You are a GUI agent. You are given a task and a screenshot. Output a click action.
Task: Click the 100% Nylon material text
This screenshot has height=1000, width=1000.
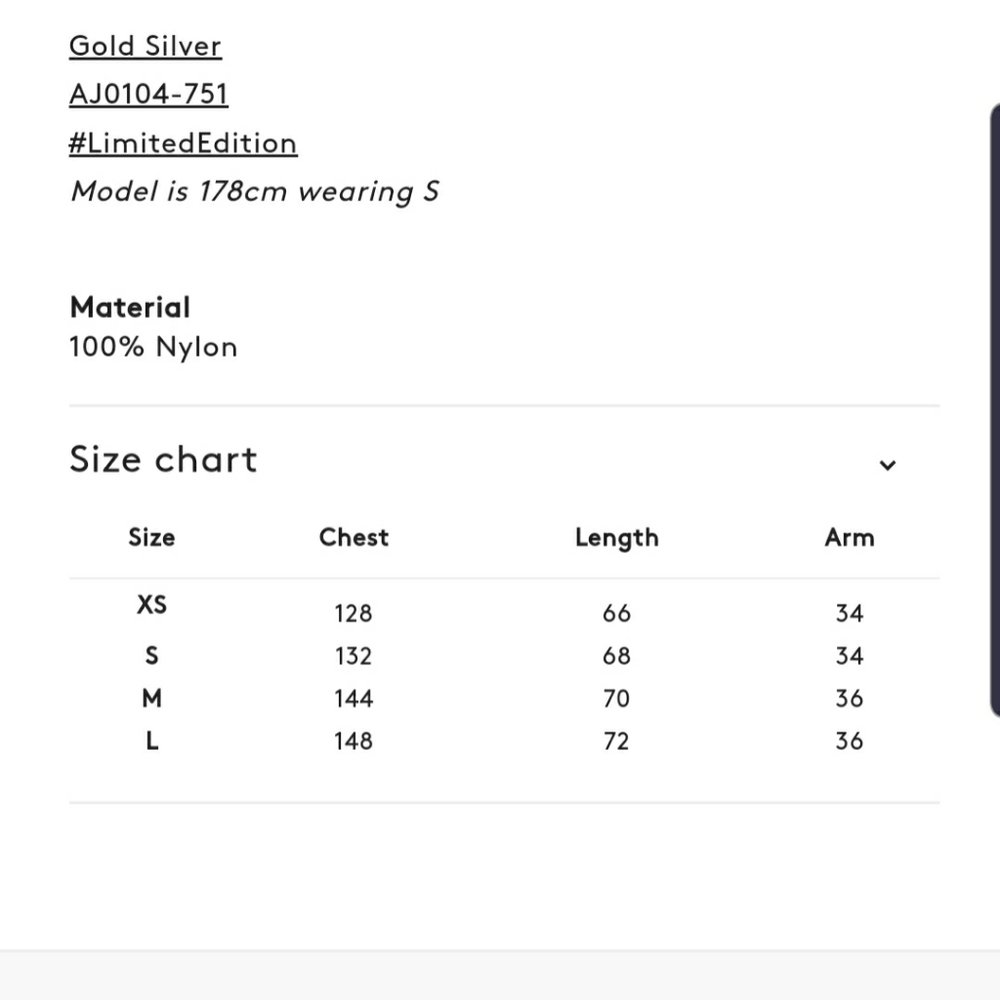(153, 347)
